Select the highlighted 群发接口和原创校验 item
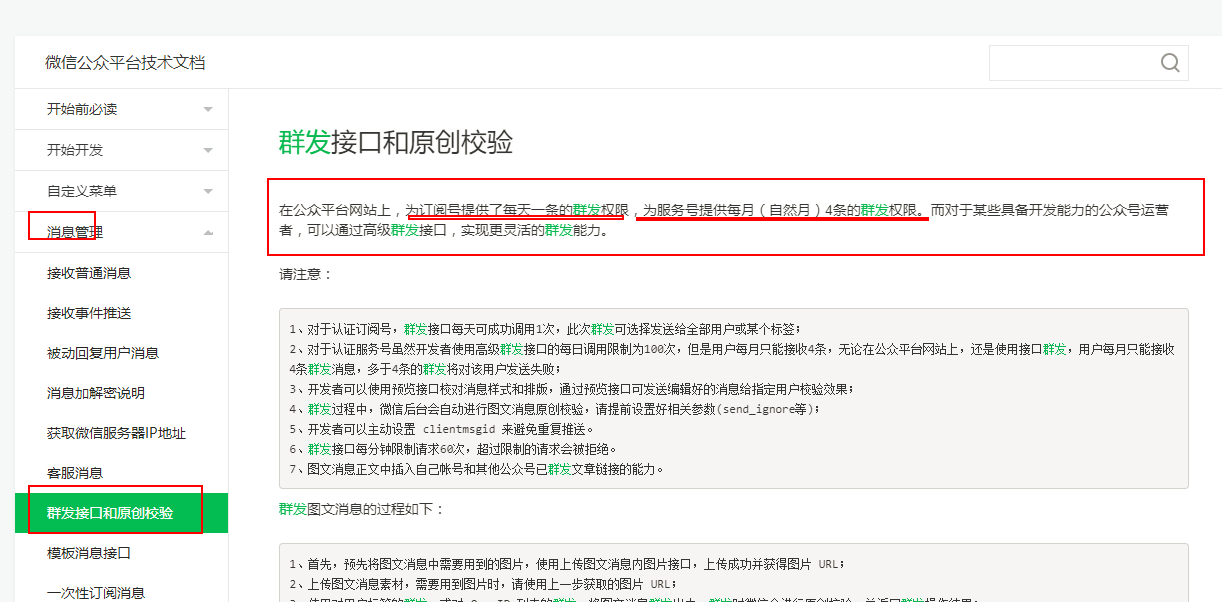 [x=110, y=513]
